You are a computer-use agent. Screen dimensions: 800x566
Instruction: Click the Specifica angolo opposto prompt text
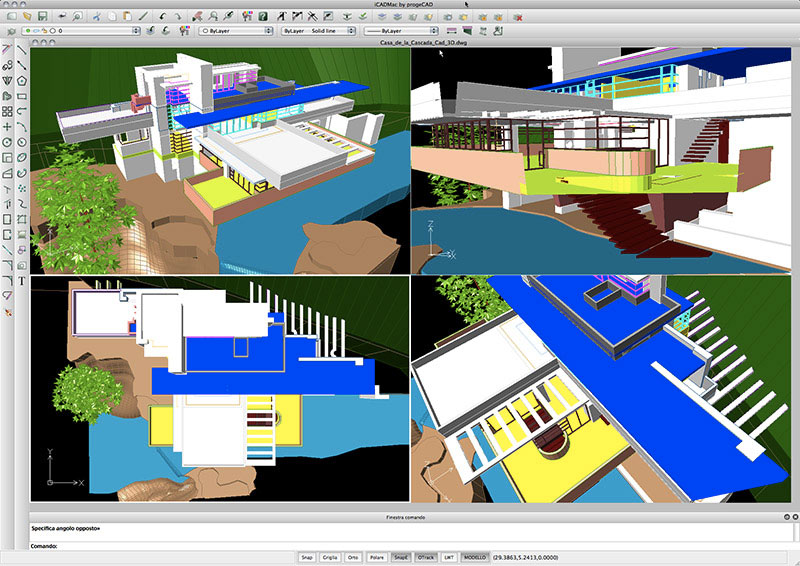coord(66,528)
